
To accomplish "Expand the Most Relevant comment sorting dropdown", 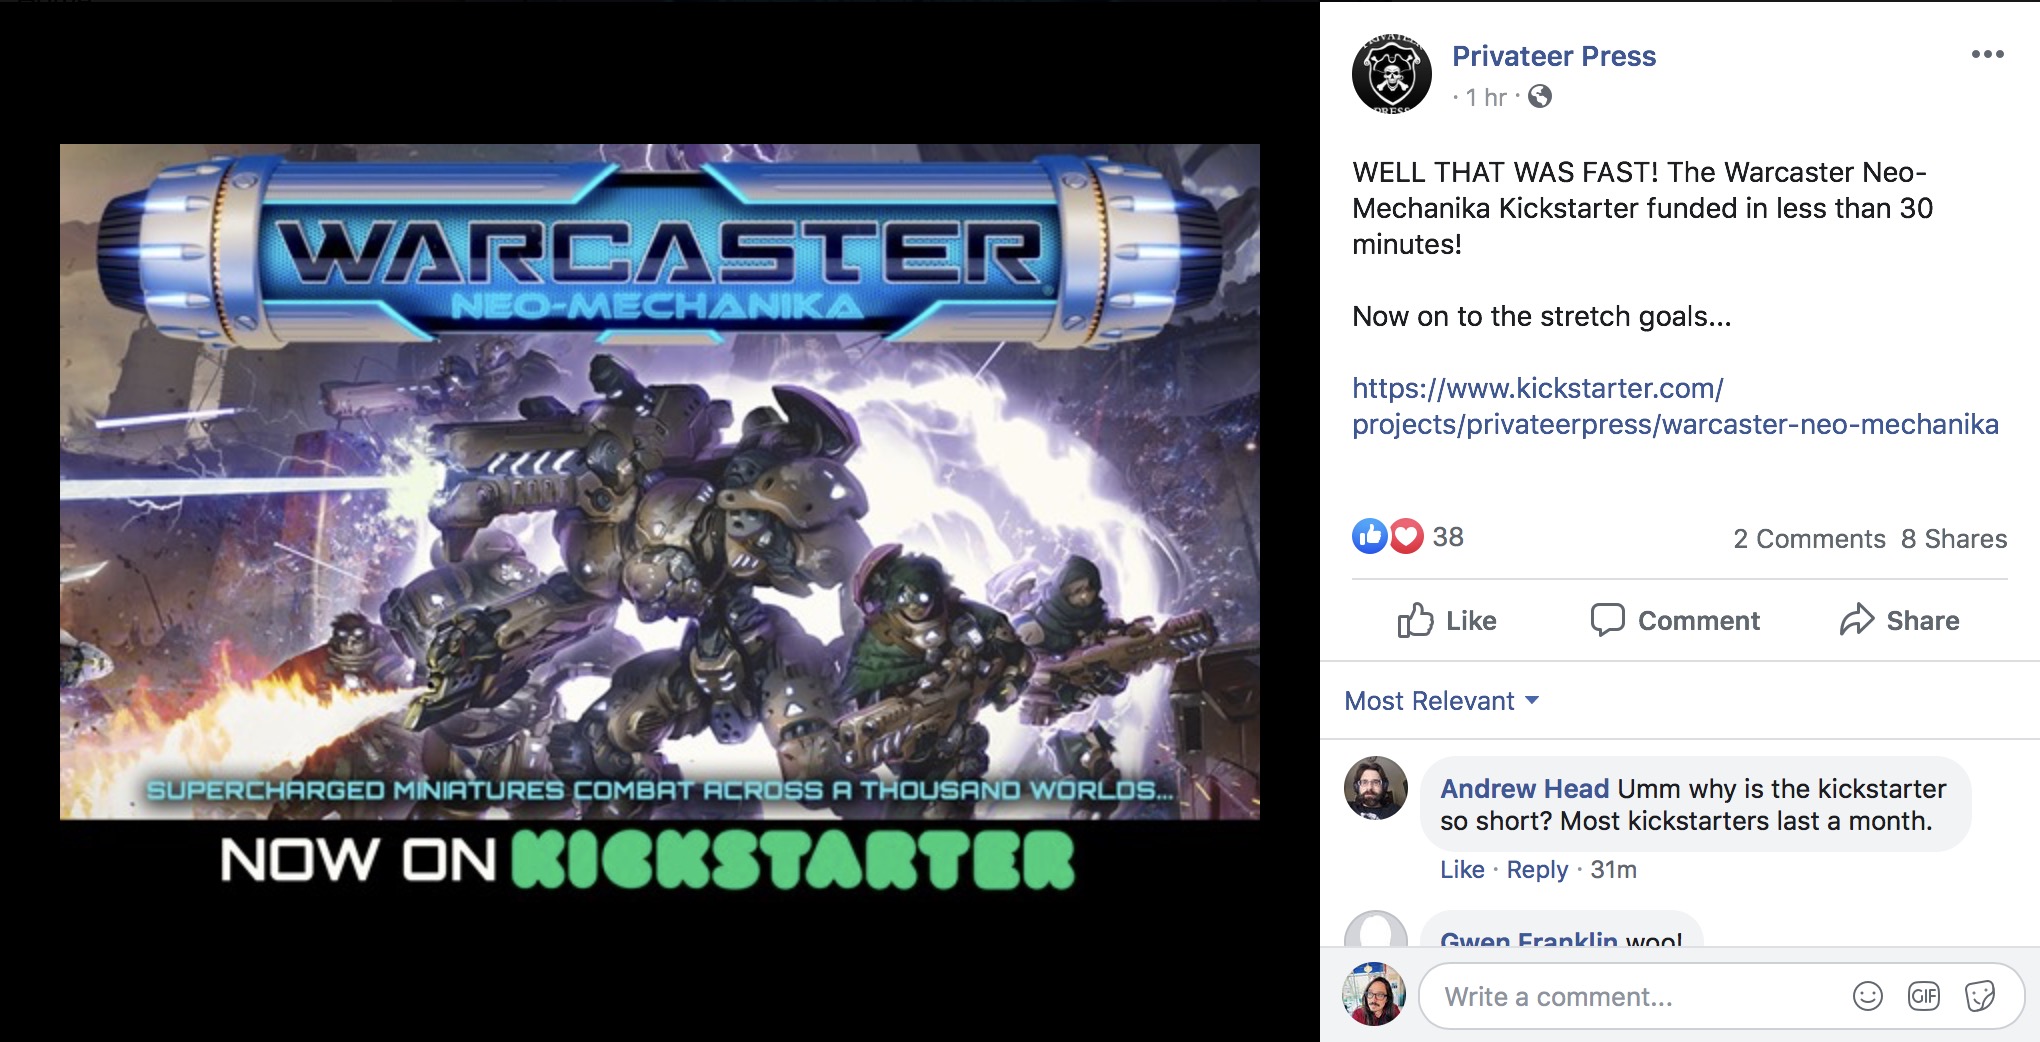I will coord(1441,701).
